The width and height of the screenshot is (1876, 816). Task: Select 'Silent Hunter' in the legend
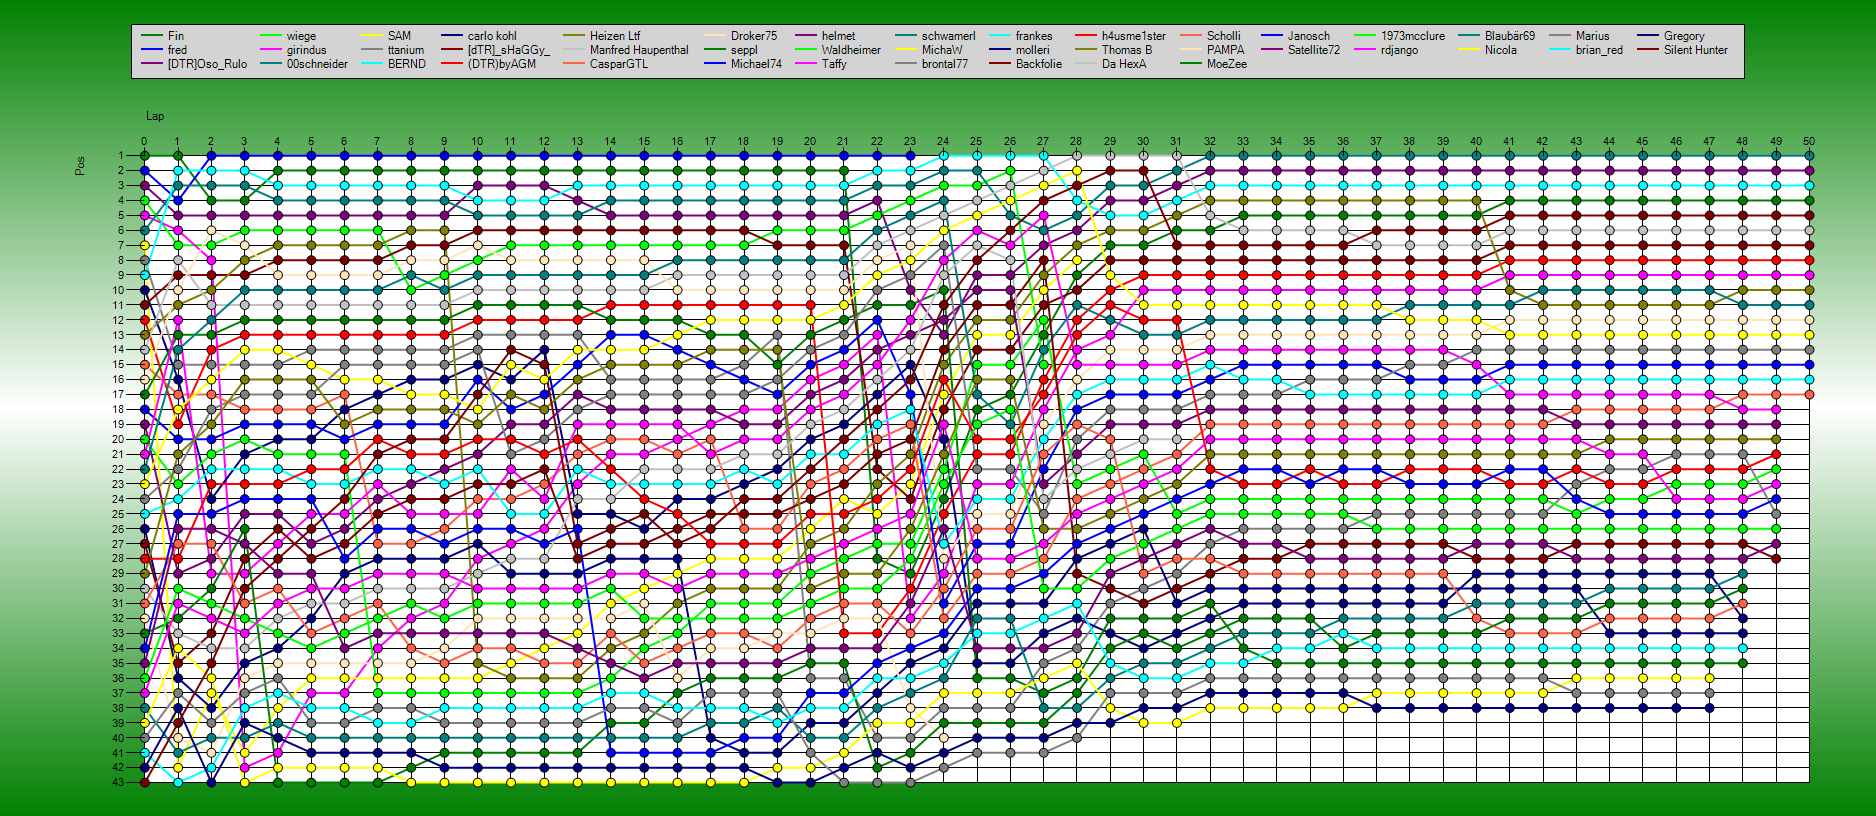point(1683,50)
